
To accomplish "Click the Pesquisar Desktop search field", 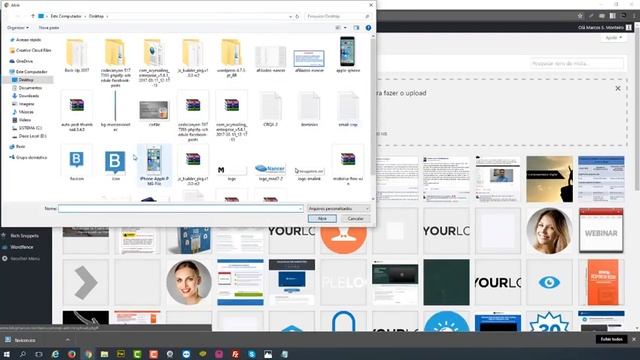I will [338, 16].
